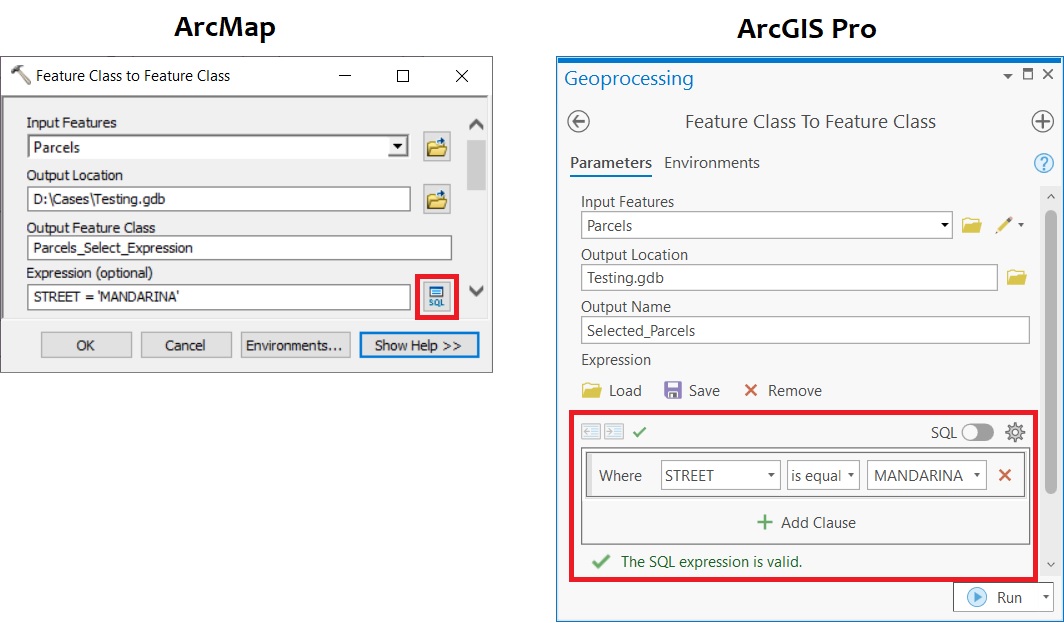The image size is (1064, 623).
Task: Go back in ArcGIS Pro Geoprocessing pane
Action: click(578, 121)
